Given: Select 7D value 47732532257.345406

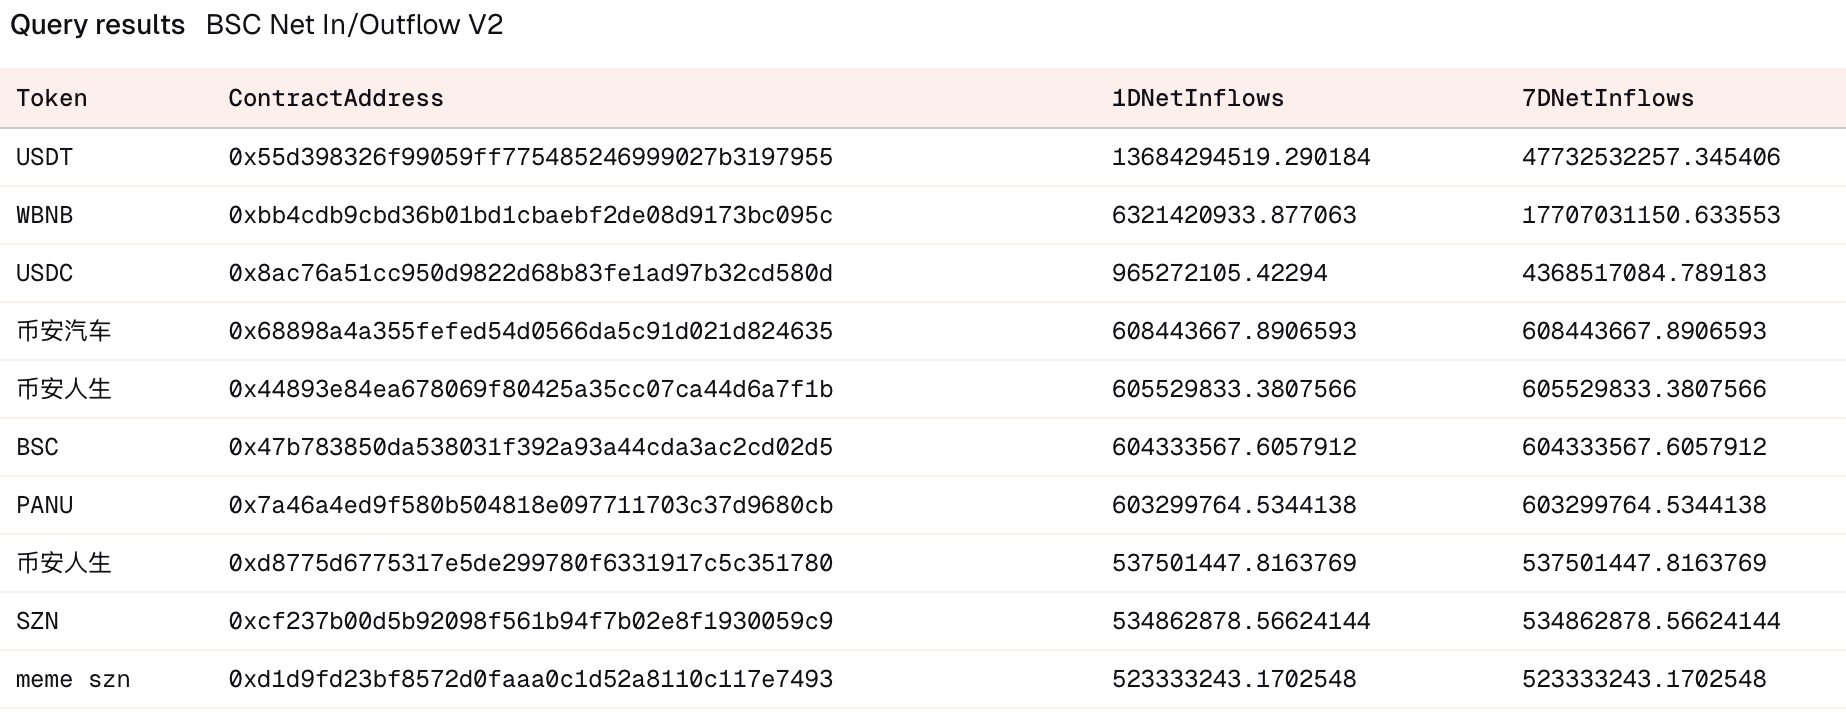Looking at the screenshot, I should 1651,157.
